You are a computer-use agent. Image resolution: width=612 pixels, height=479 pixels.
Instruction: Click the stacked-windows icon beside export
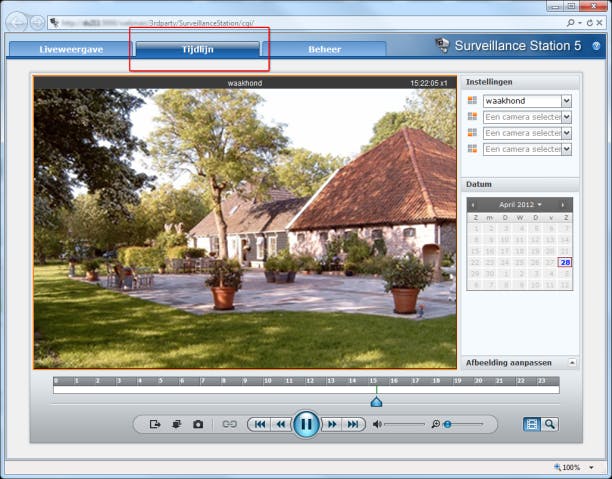click(x=176, y=424)
